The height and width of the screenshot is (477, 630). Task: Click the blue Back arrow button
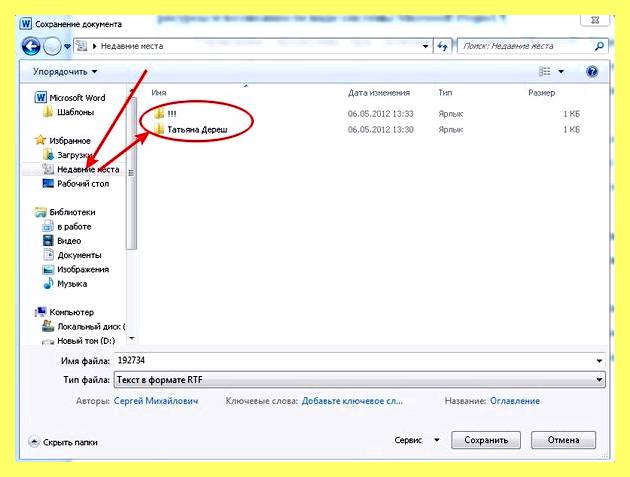pos(31,47)
